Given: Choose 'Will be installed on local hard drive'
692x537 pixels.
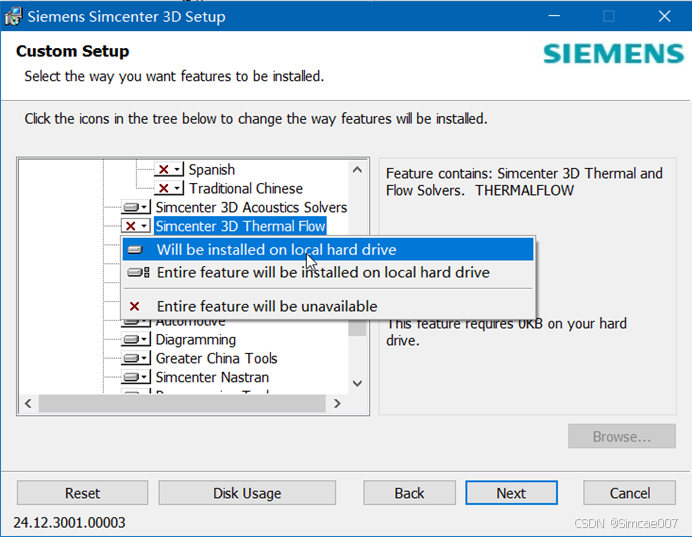Looking at the screenshot, I should (x=328, y=250).
